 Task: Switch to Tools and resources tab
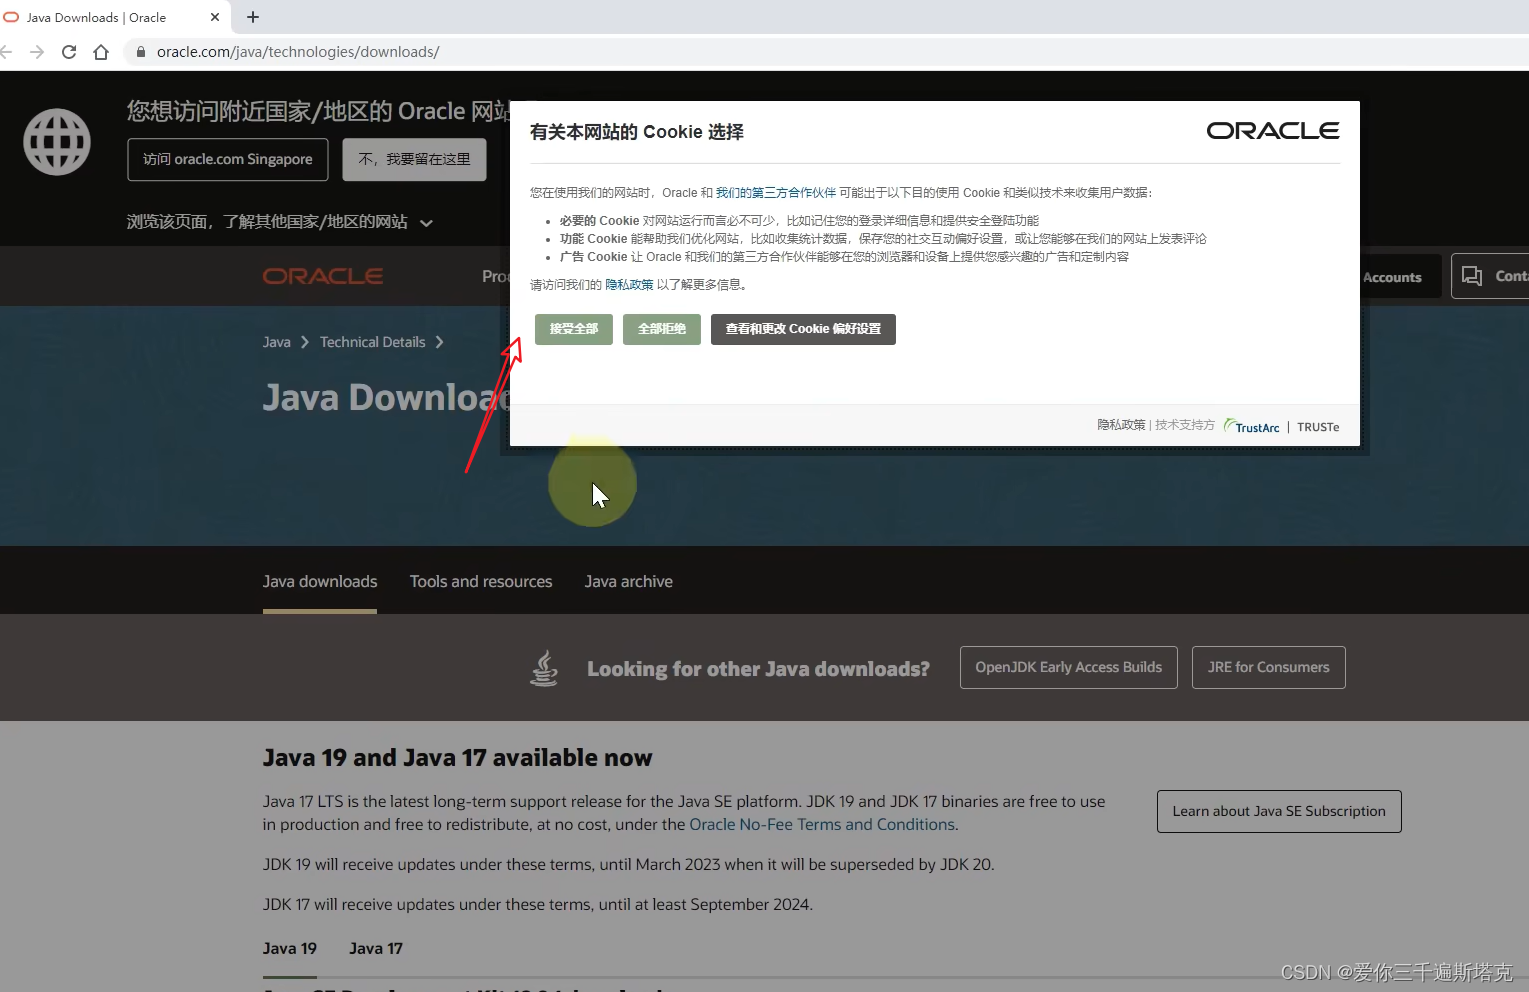[481, 582]
